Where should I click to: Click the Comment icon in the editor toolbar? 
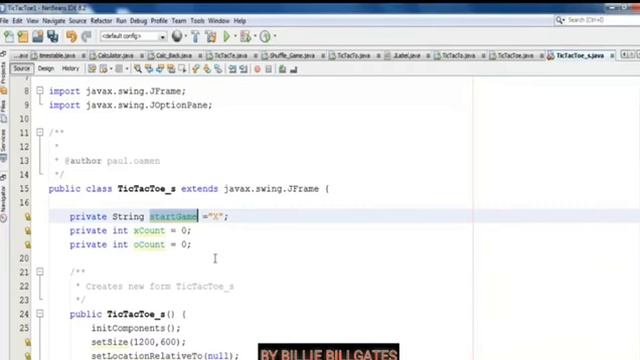[282, 69]
